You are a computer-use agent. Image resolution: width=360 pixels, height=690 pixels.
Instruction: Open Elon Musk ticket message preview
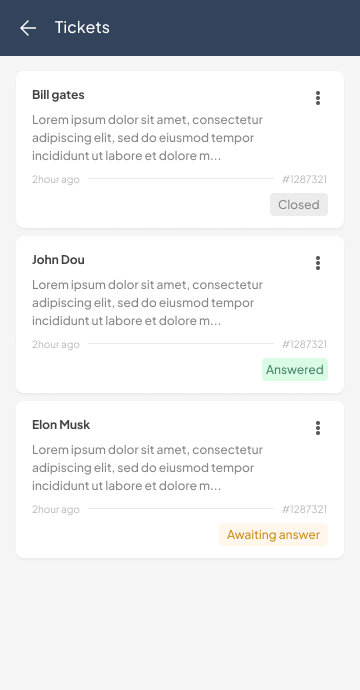[148, 468]
